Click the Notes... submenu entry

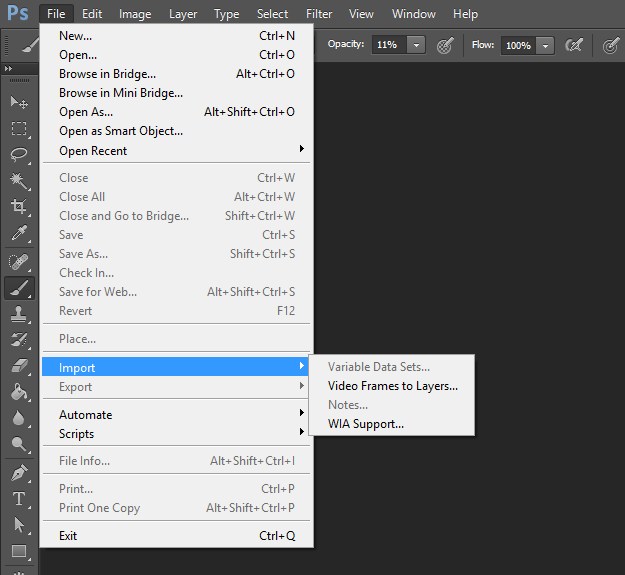[x=392, y=405]
